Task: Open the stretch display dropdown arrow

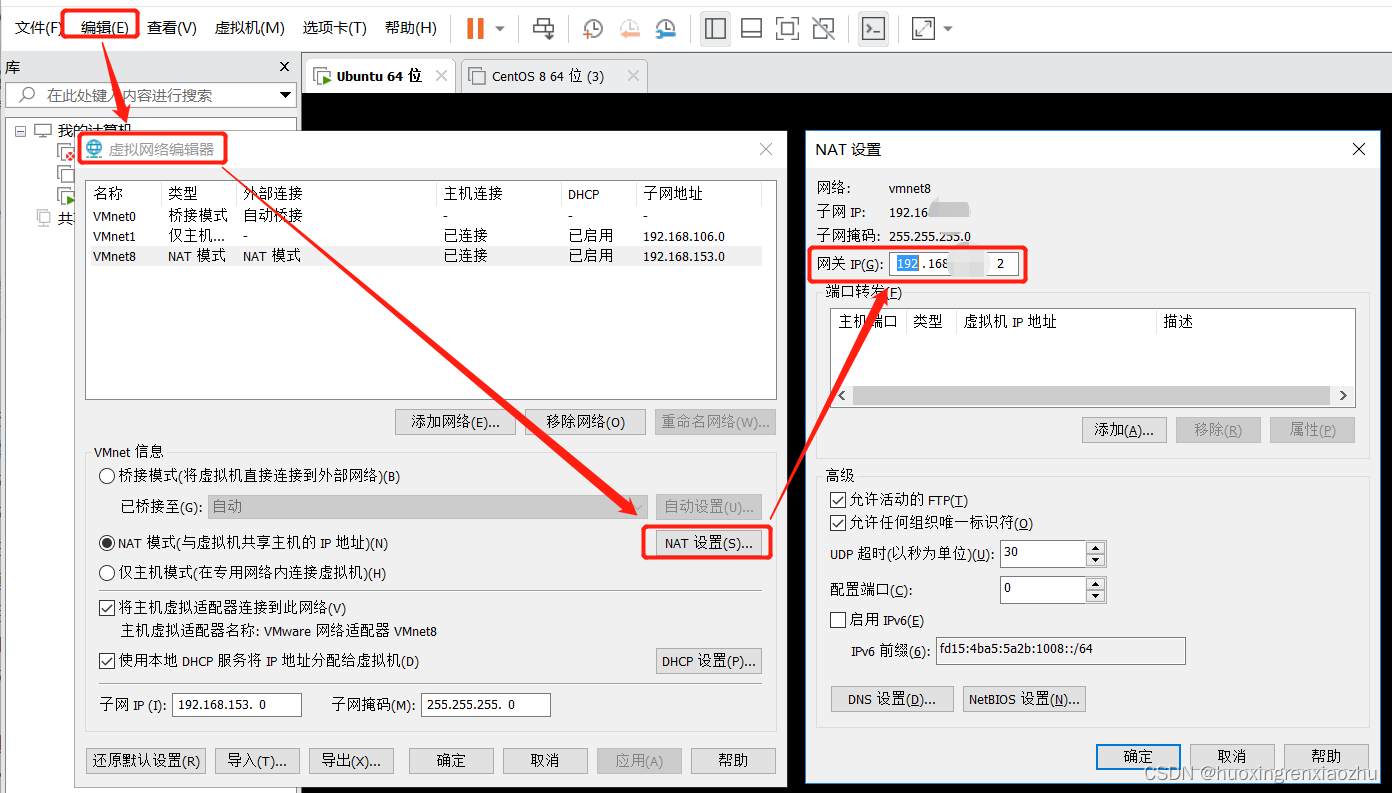Action: 948,29
